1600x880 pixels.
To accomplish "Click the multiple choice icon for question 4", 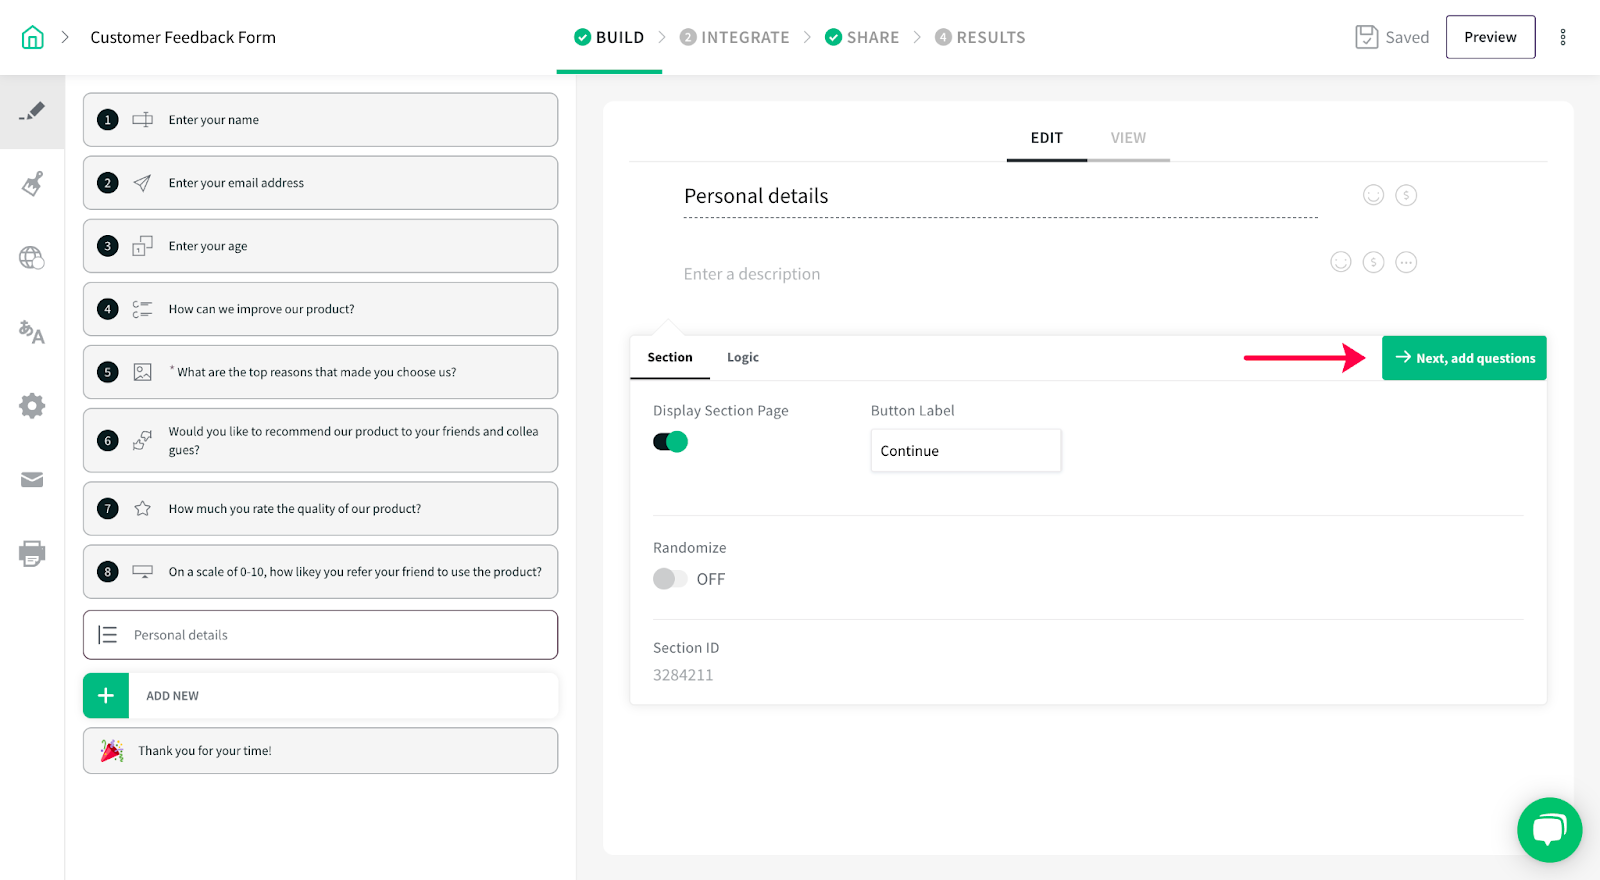I will pyautogui.click(x=143, y=309).
